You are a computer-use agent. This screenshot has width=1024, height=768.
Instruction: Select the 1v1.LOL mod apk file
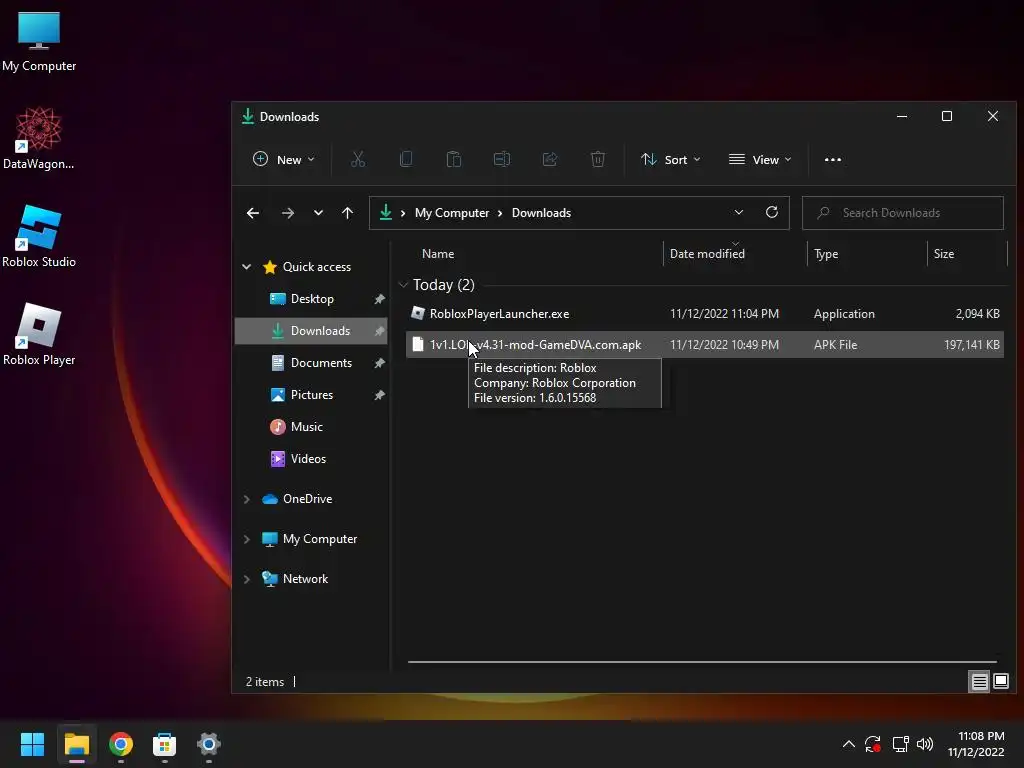(705, 344)
